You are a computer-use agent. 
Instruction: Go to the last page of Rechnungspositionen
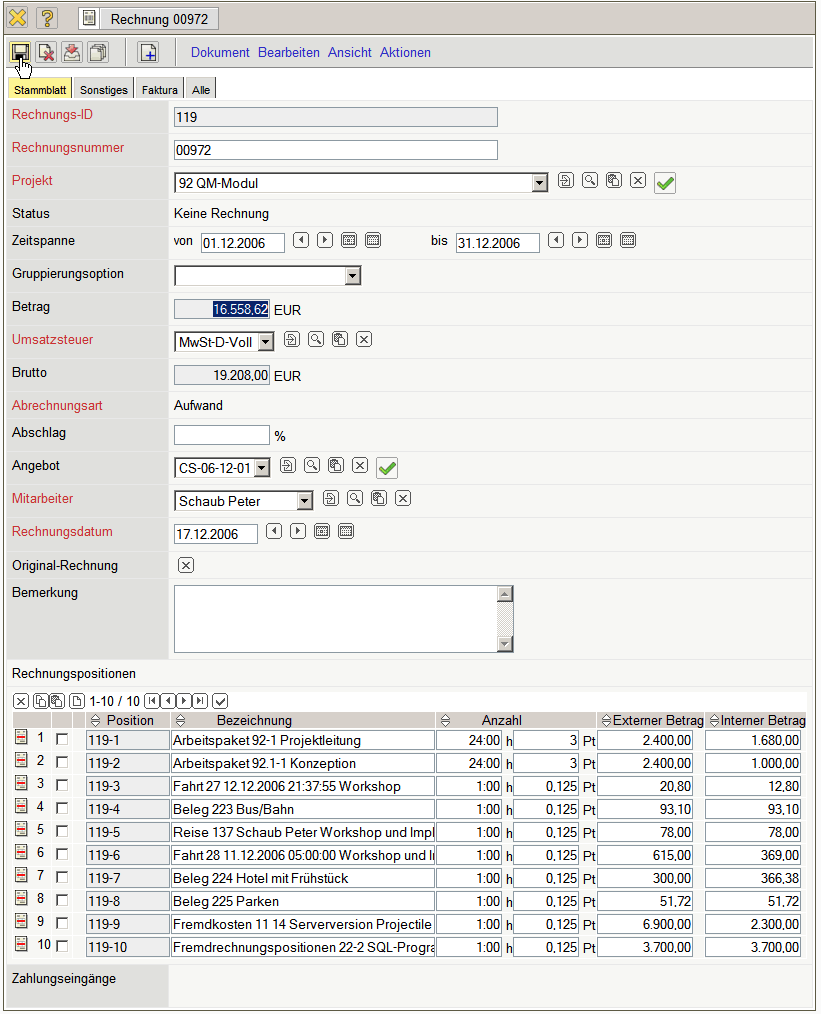pyautogui.click(x=200, y=701)
